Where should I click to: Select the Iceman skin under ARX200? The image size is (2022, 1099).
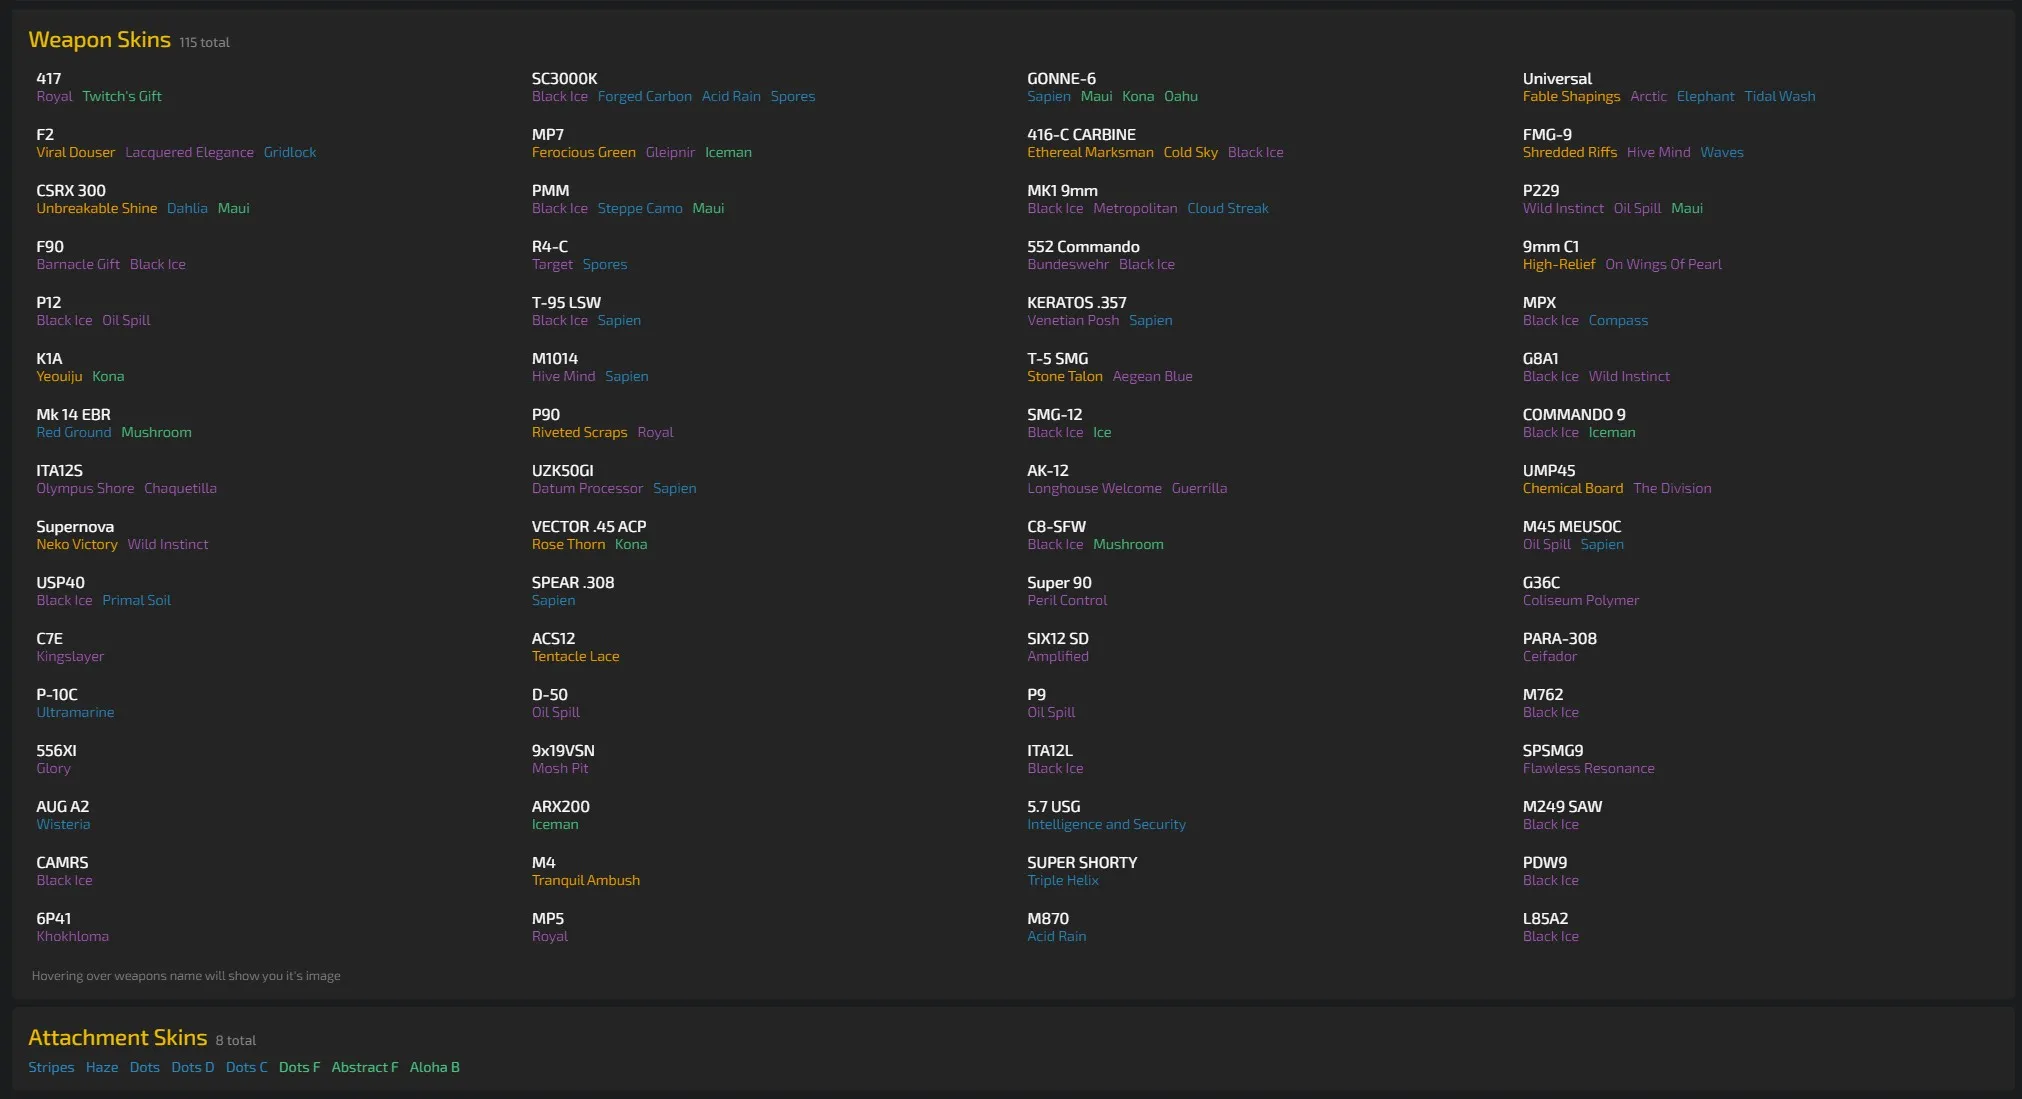pos(555,824)
